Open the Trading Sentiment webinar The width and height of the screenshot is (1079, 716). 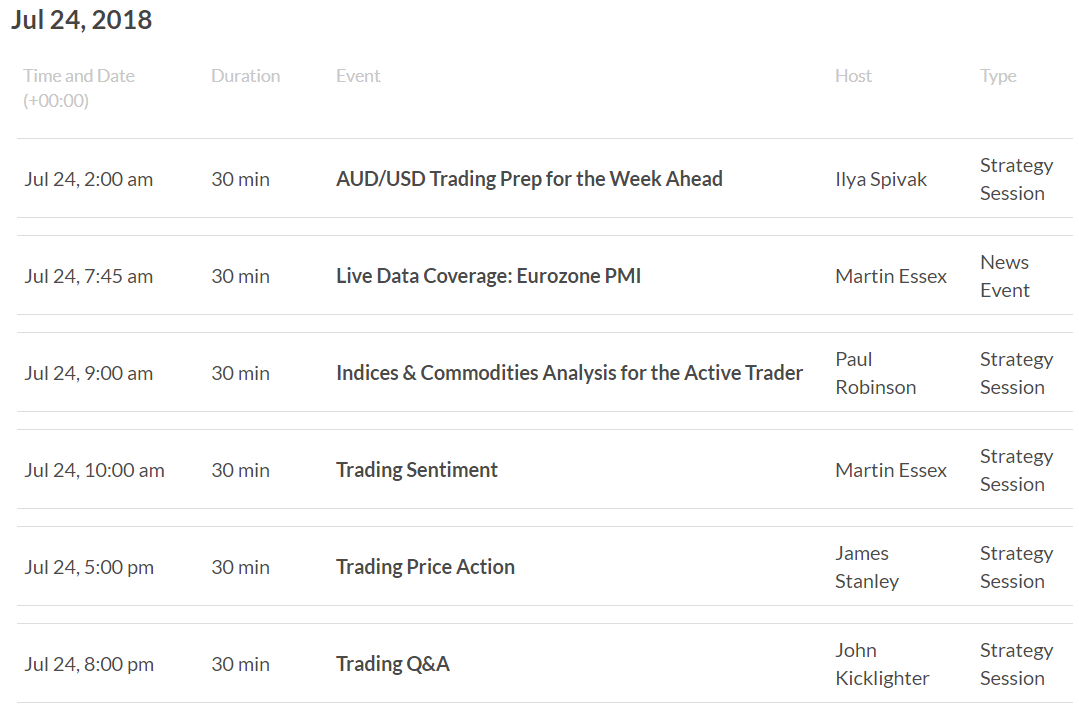click(x=416, y=470)
